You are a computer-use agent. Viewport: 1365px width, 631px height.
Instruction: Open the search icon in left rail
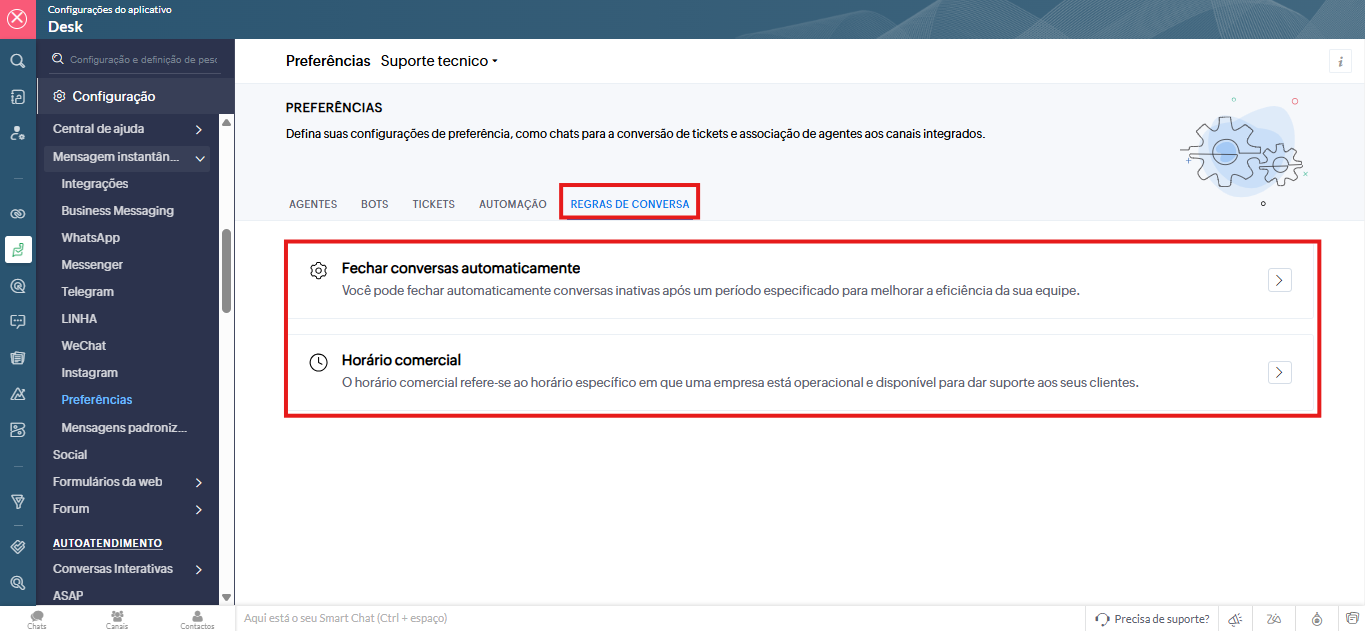[17, 61]
